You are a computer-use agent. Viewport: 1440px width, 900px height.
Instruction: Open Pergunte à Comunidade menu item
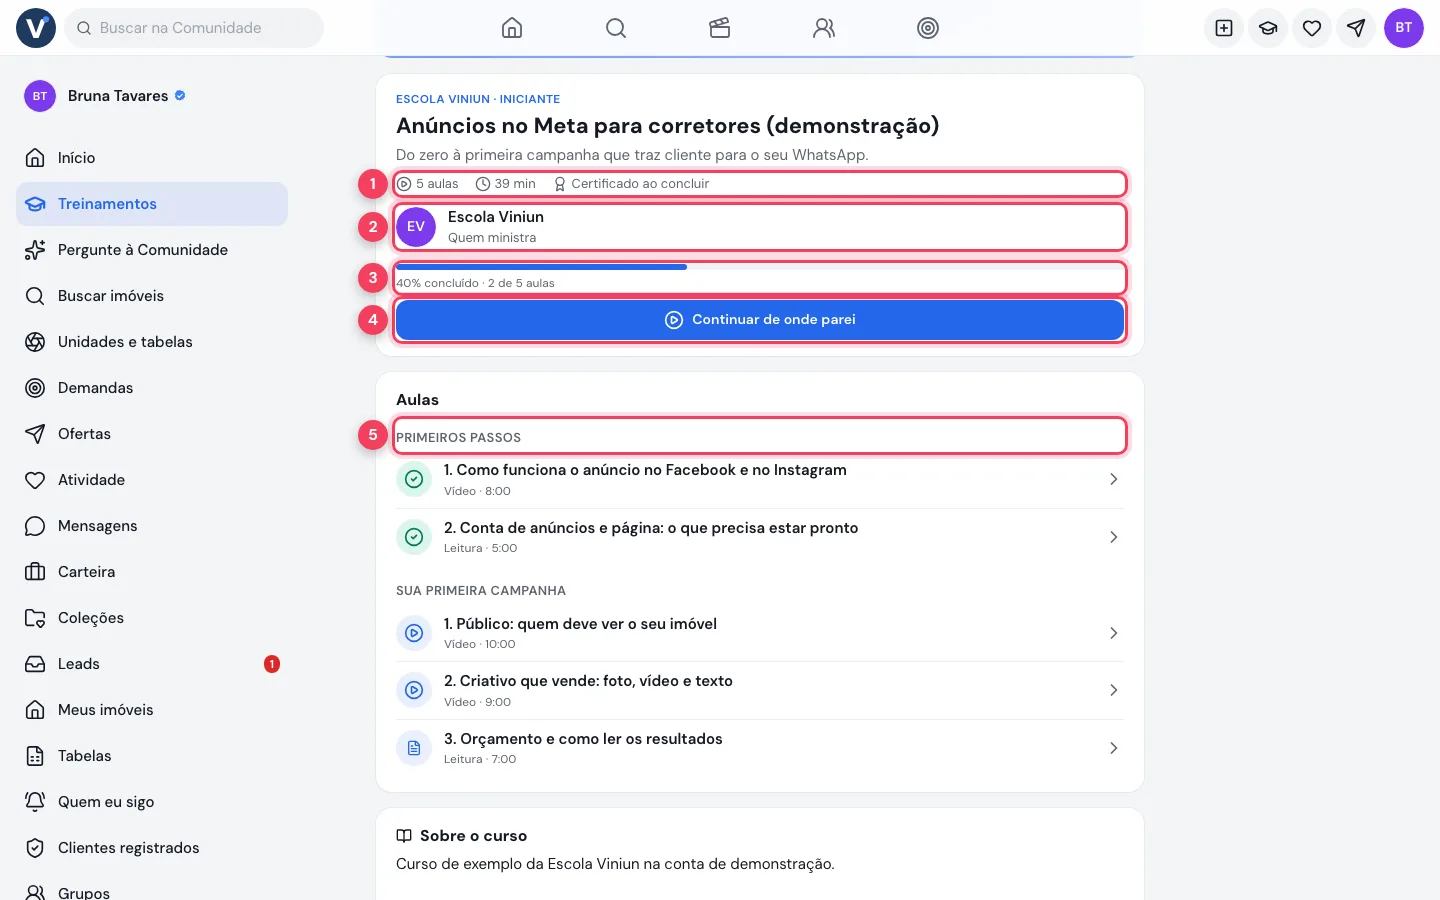click(x=152, y=250)
